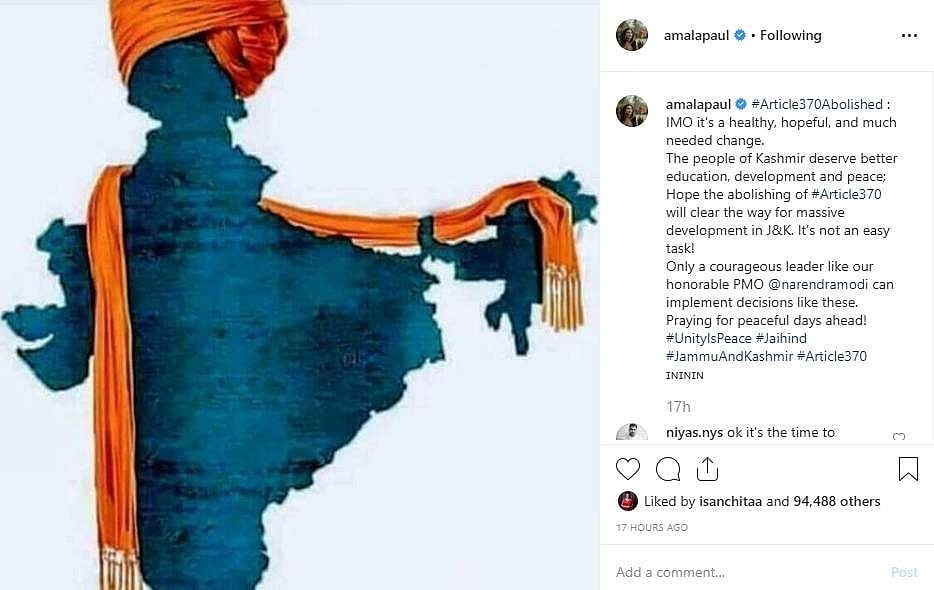The width and height of the screenshot is (934, 590).
Task: Toggle the Following status for amalapaul
Action: click(790, 36)
